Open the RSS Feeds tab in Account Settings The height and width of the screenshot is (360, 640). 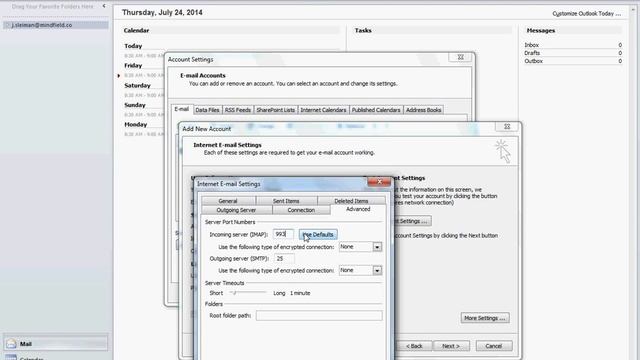(238, 110)
